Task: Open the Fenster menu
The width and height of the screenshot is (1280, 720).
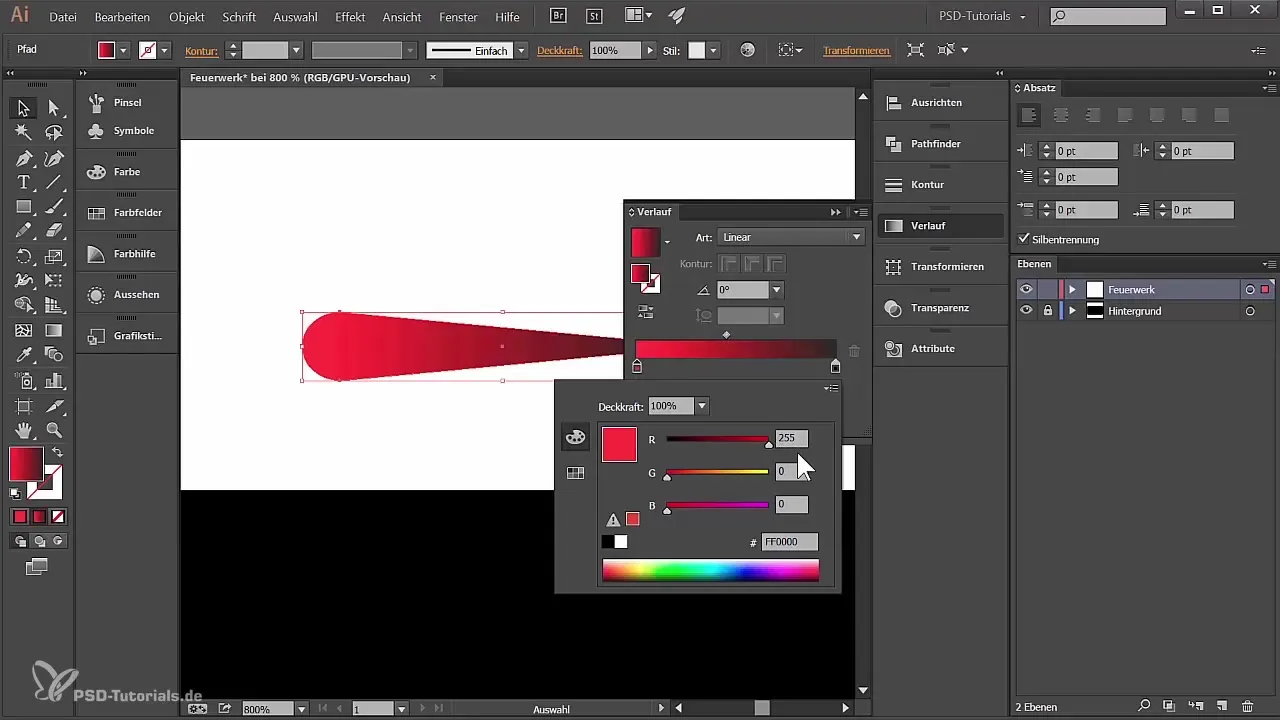Action: tap(458, 17)
